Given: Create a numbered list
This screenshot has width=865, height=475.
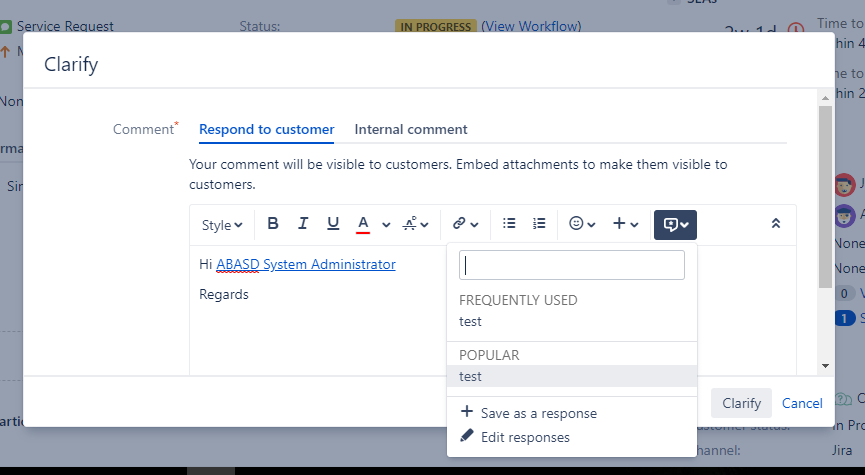Looking at the screenshot, I should 539,223.
